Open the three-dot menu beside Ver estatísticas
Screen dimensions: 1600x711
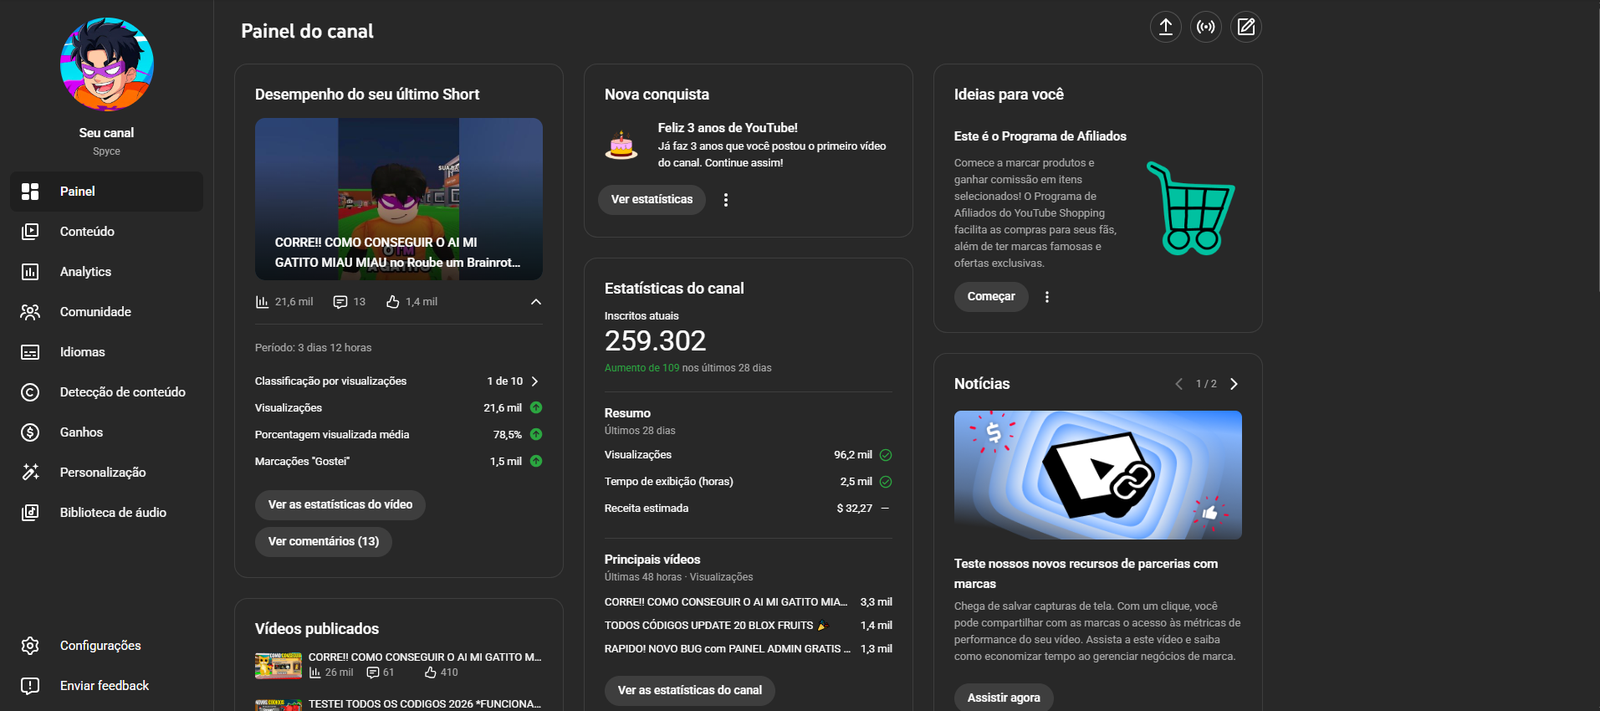pyautogui.click(x=726, y=200)
